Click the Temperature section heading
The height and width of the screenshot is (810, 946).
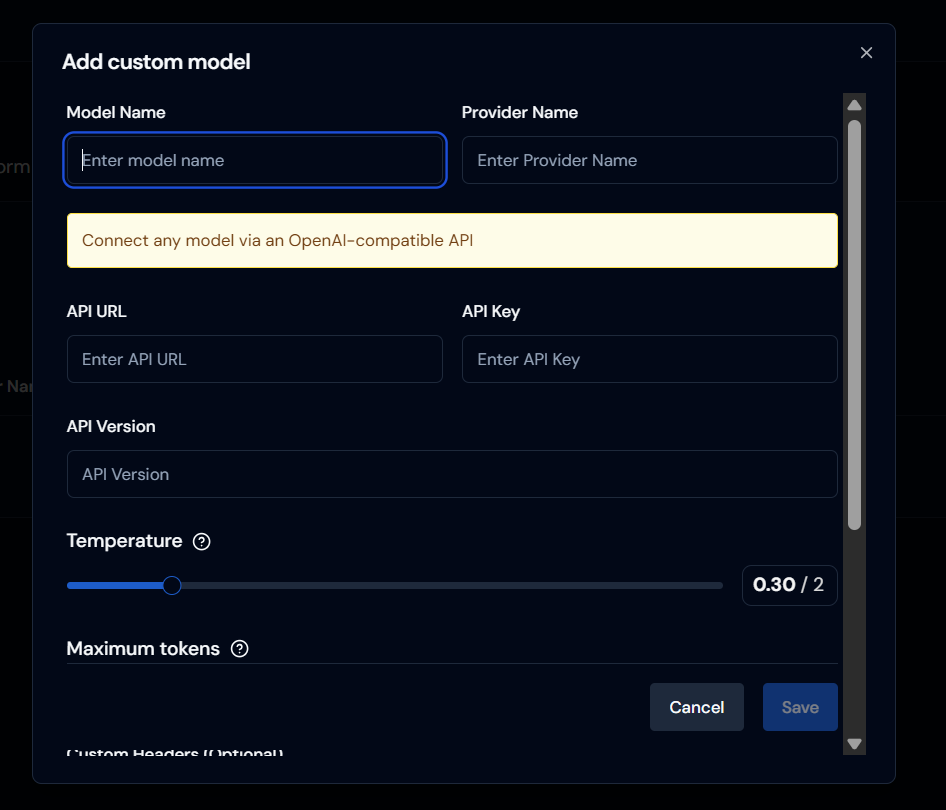(x=125, y=541)
